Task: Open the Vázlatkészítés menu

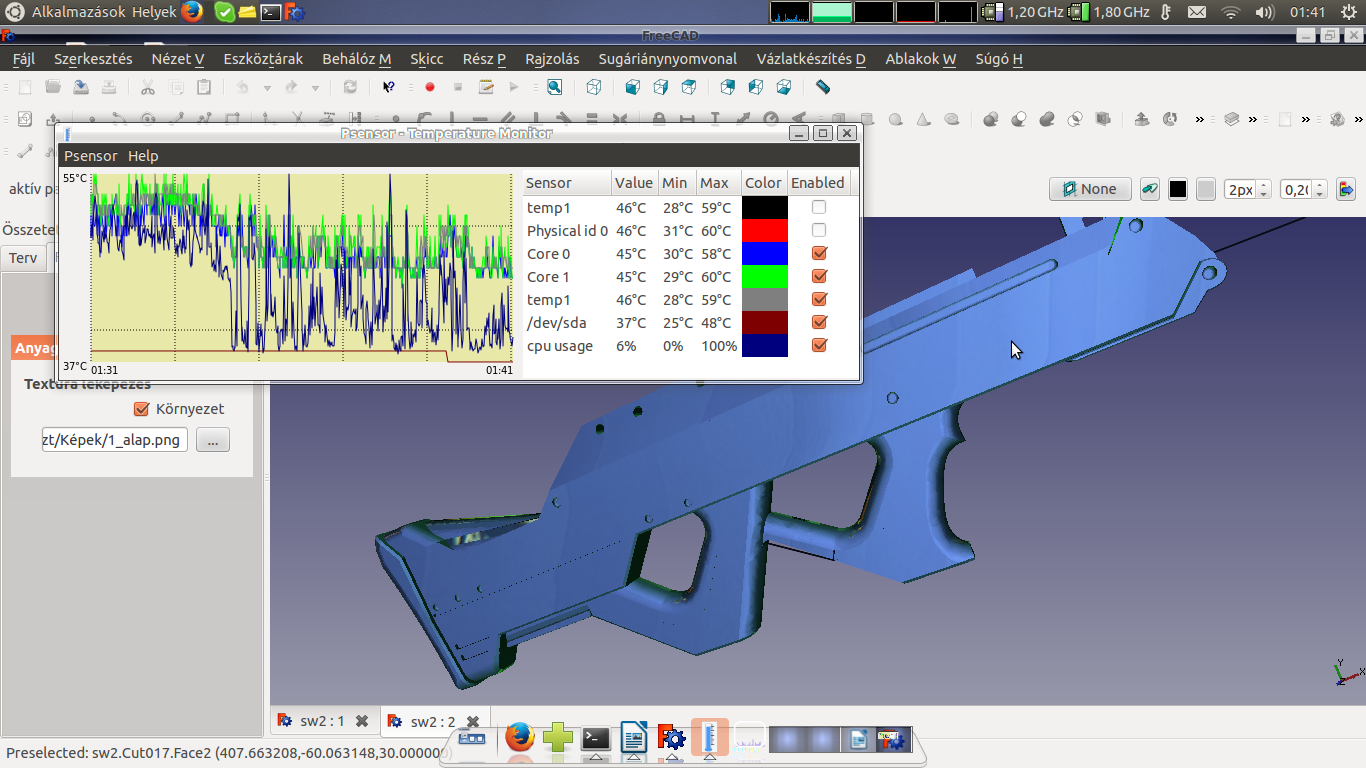Action: coord(811,59)
